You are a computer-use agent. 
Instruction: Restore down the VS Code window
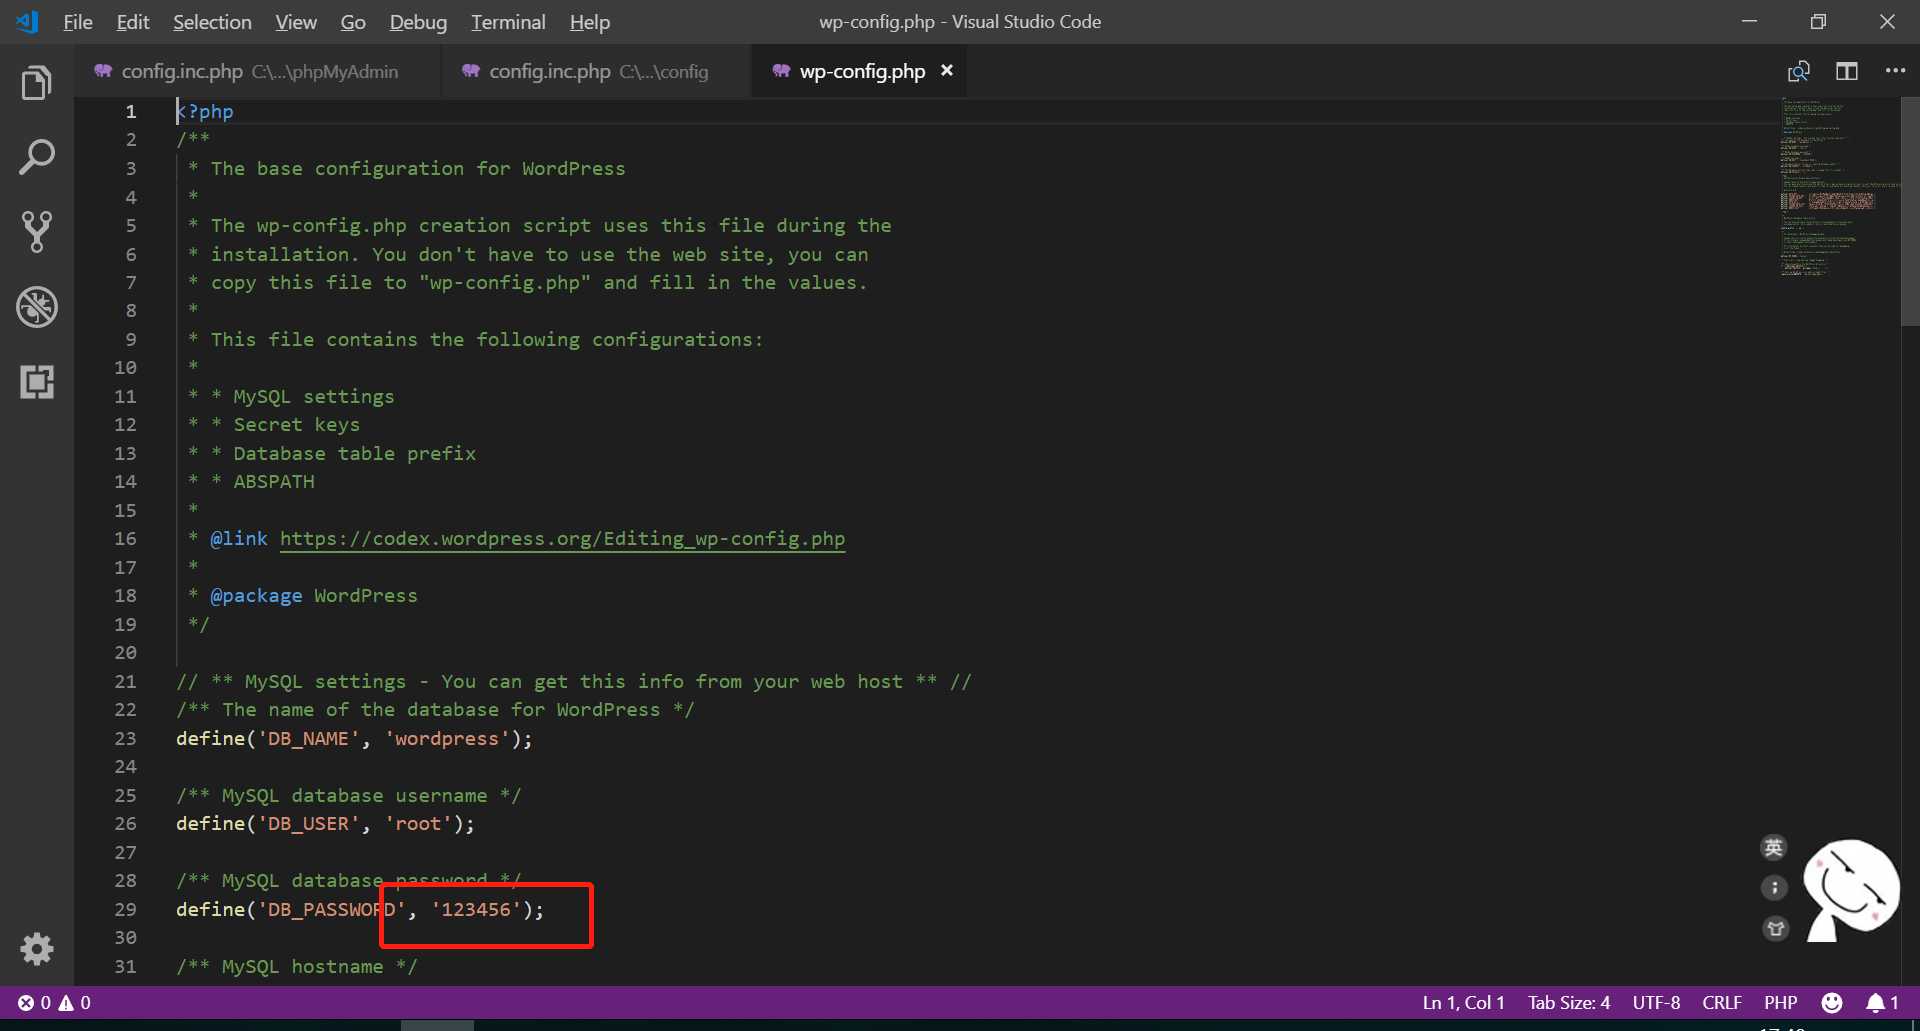coord(1818,21)
